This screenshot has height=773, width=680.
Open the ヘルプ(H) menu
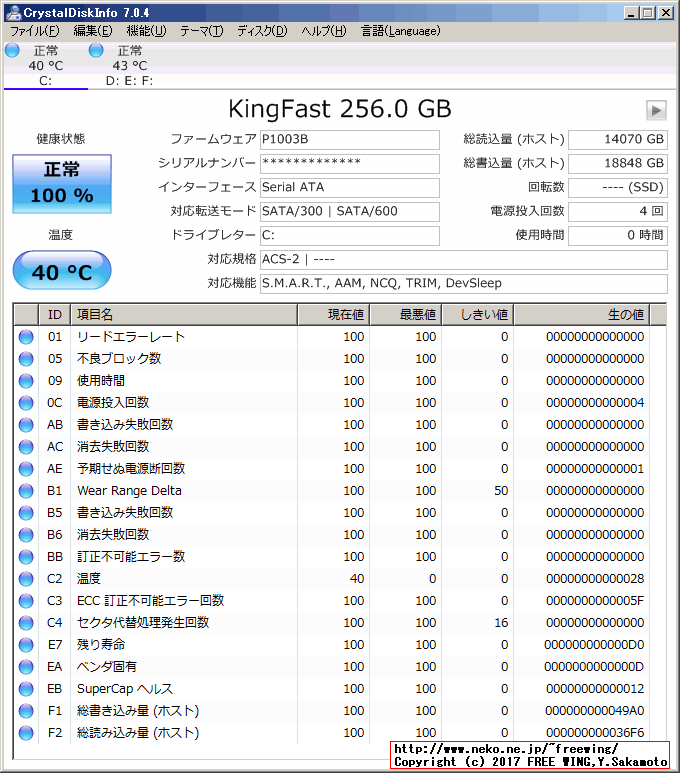[x=324, y=31]
